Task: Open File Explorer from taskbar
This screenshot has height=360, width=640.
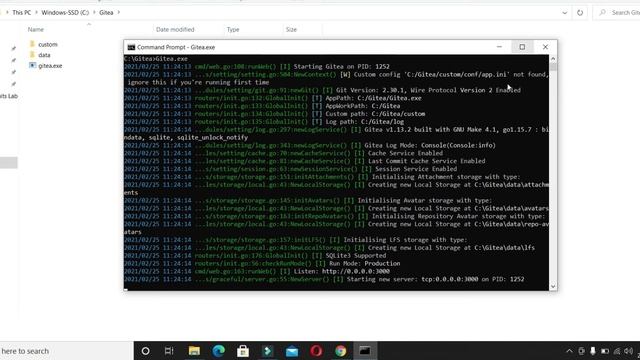Action: 194,351
